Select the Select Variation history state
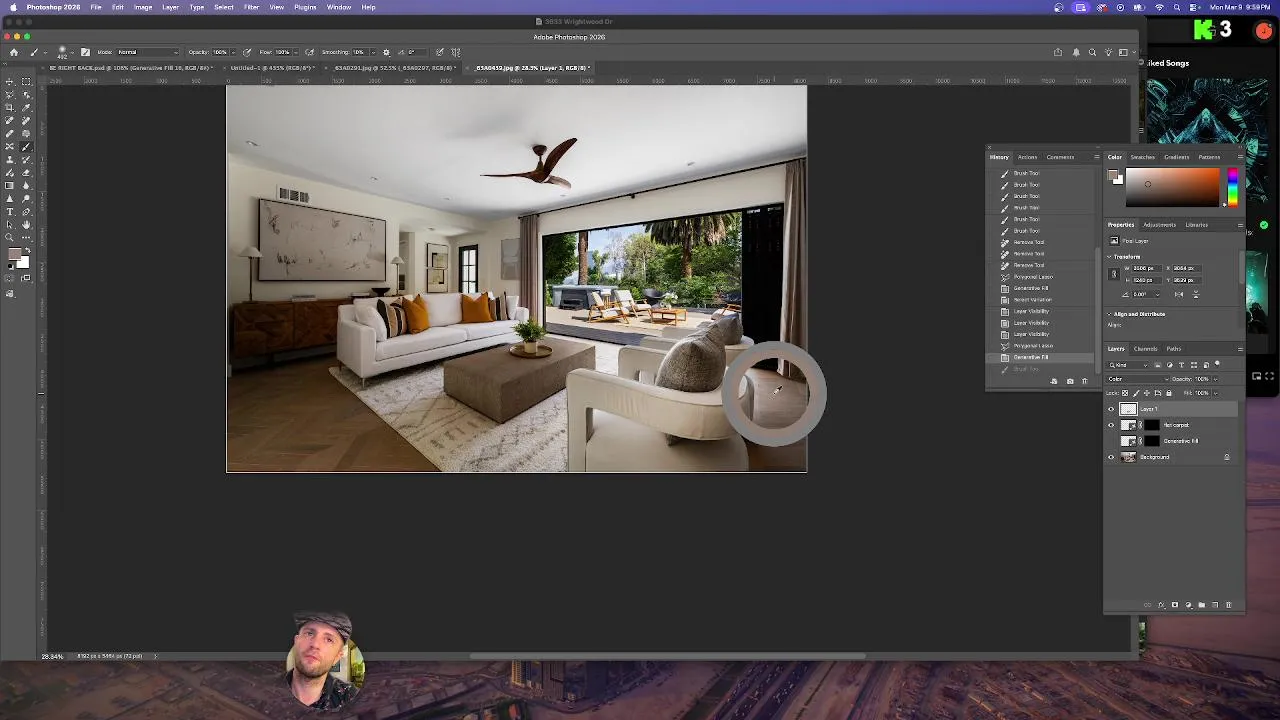This screenshot has width=1280, height=720. [x=1042, y=299]
